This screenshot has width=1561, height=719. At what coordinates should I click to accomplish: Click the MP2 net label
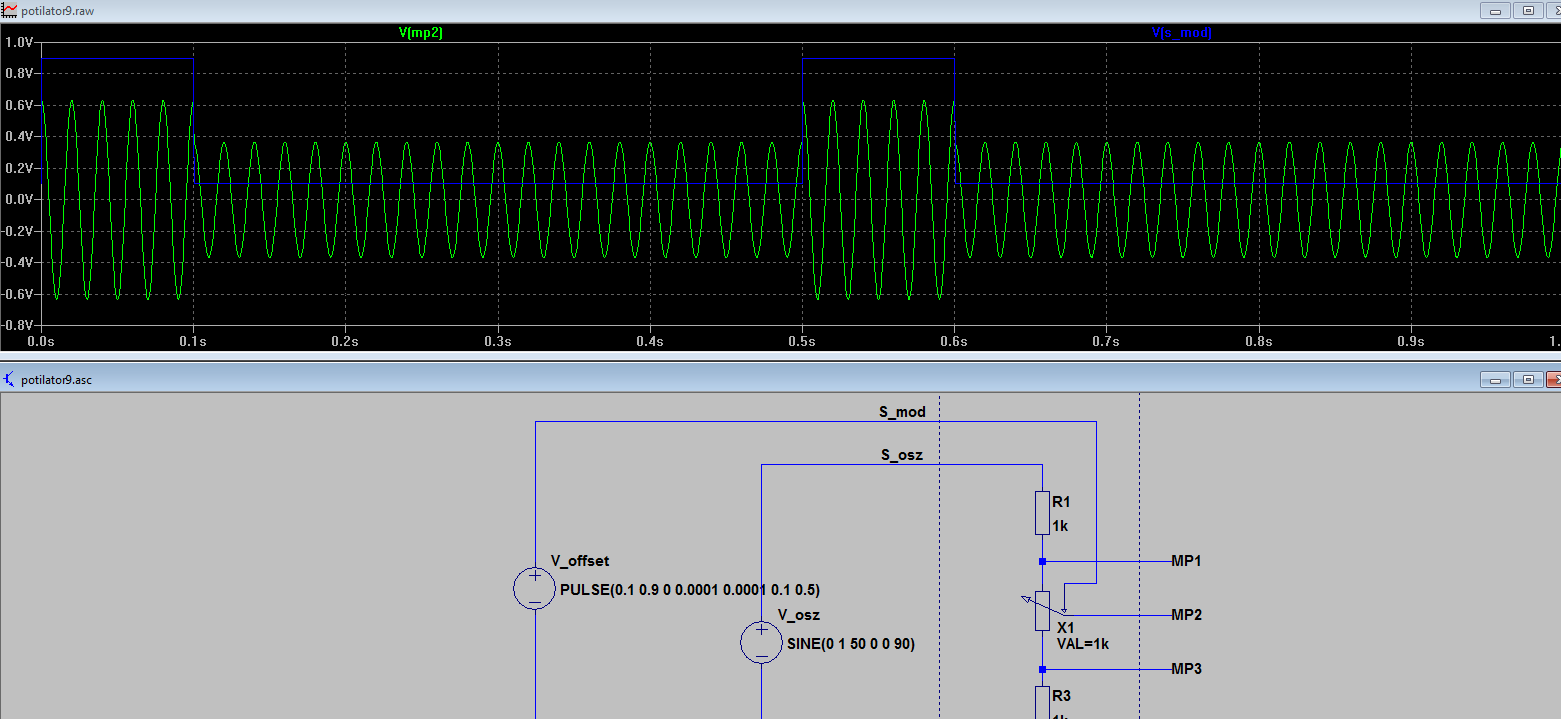point(1186,615)
